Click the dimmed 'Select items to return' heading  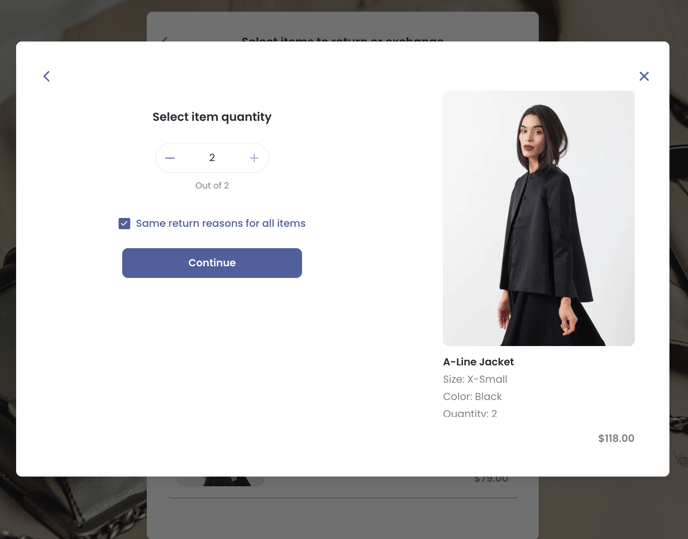click(342, 39)
